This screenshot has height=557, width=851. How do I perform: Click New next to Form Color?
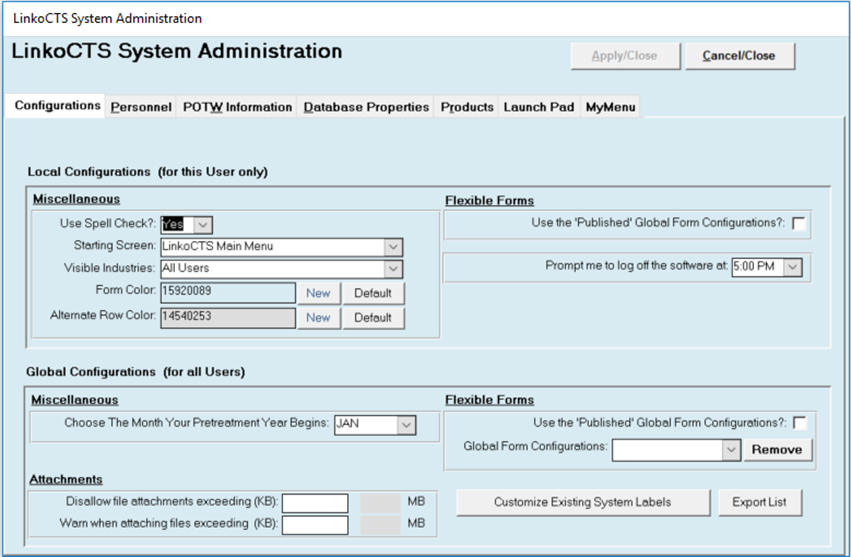coord(319,293)
